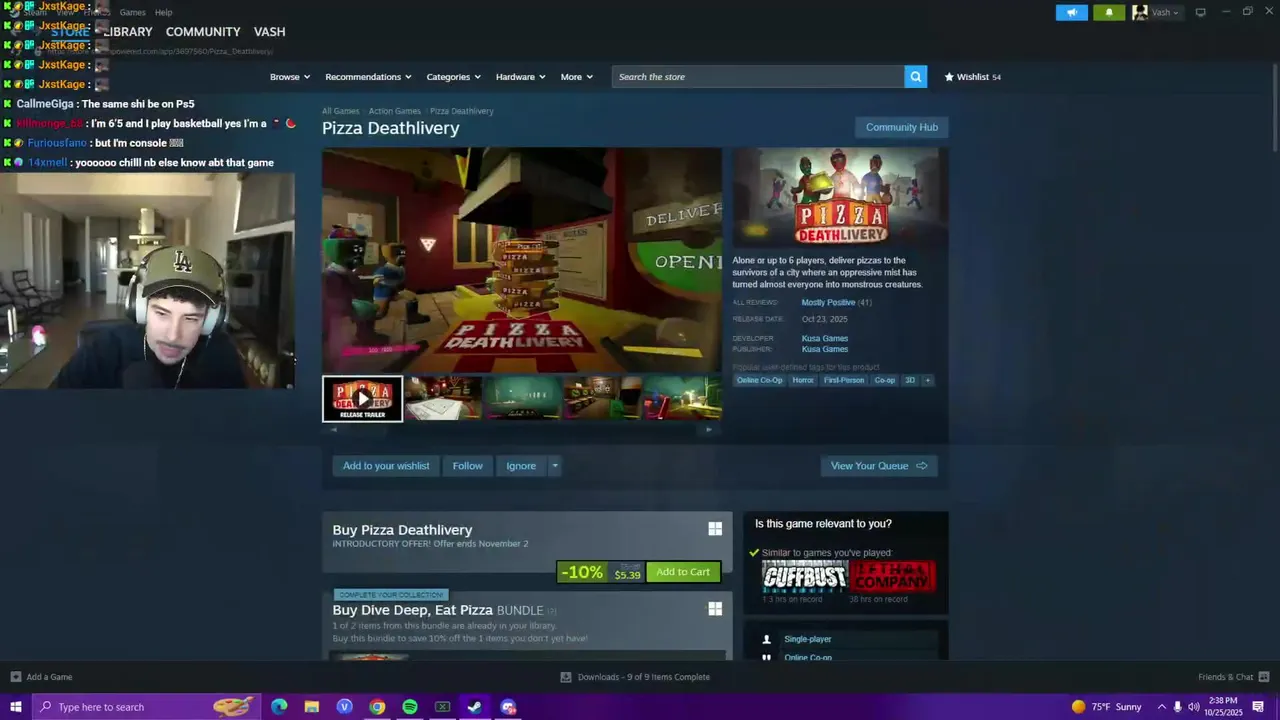Go to the VASH profile tab
Screen dimensions: 1280x720
coord(270,32)
